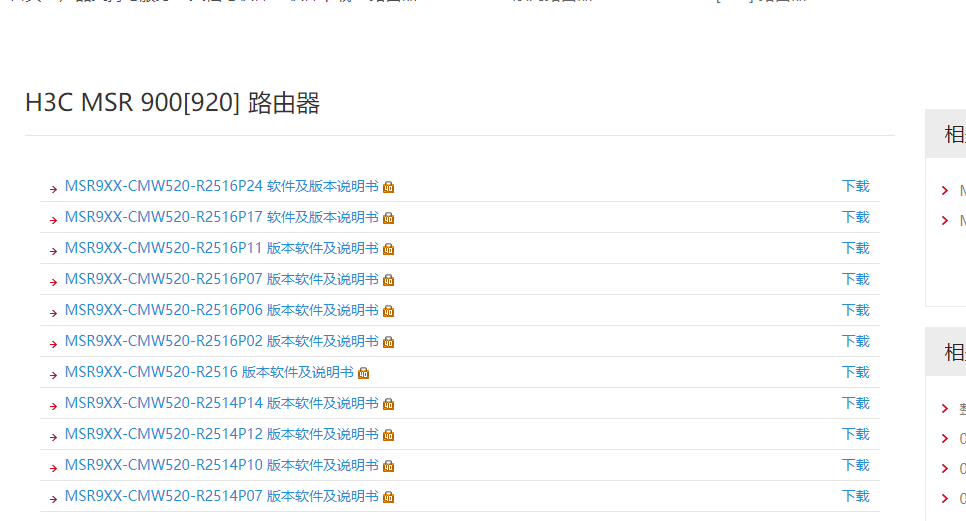Open MSR9XX-CMW520-R2516P07 version software link

(x=221, y=279)
